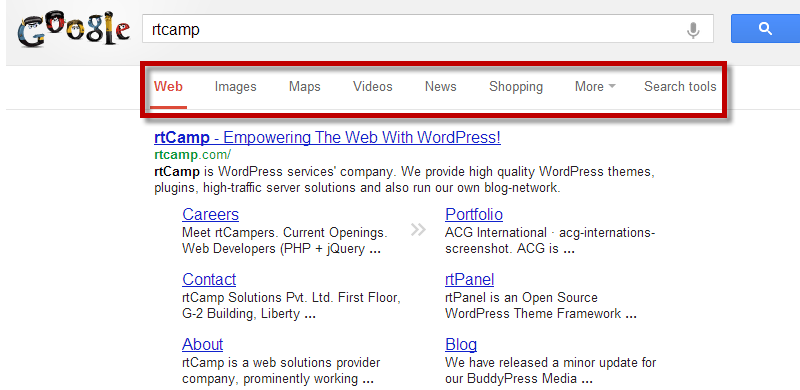Open the rtCamp Empowering The Web result
This screenshot has height=390, width=800.
point(327,137)
